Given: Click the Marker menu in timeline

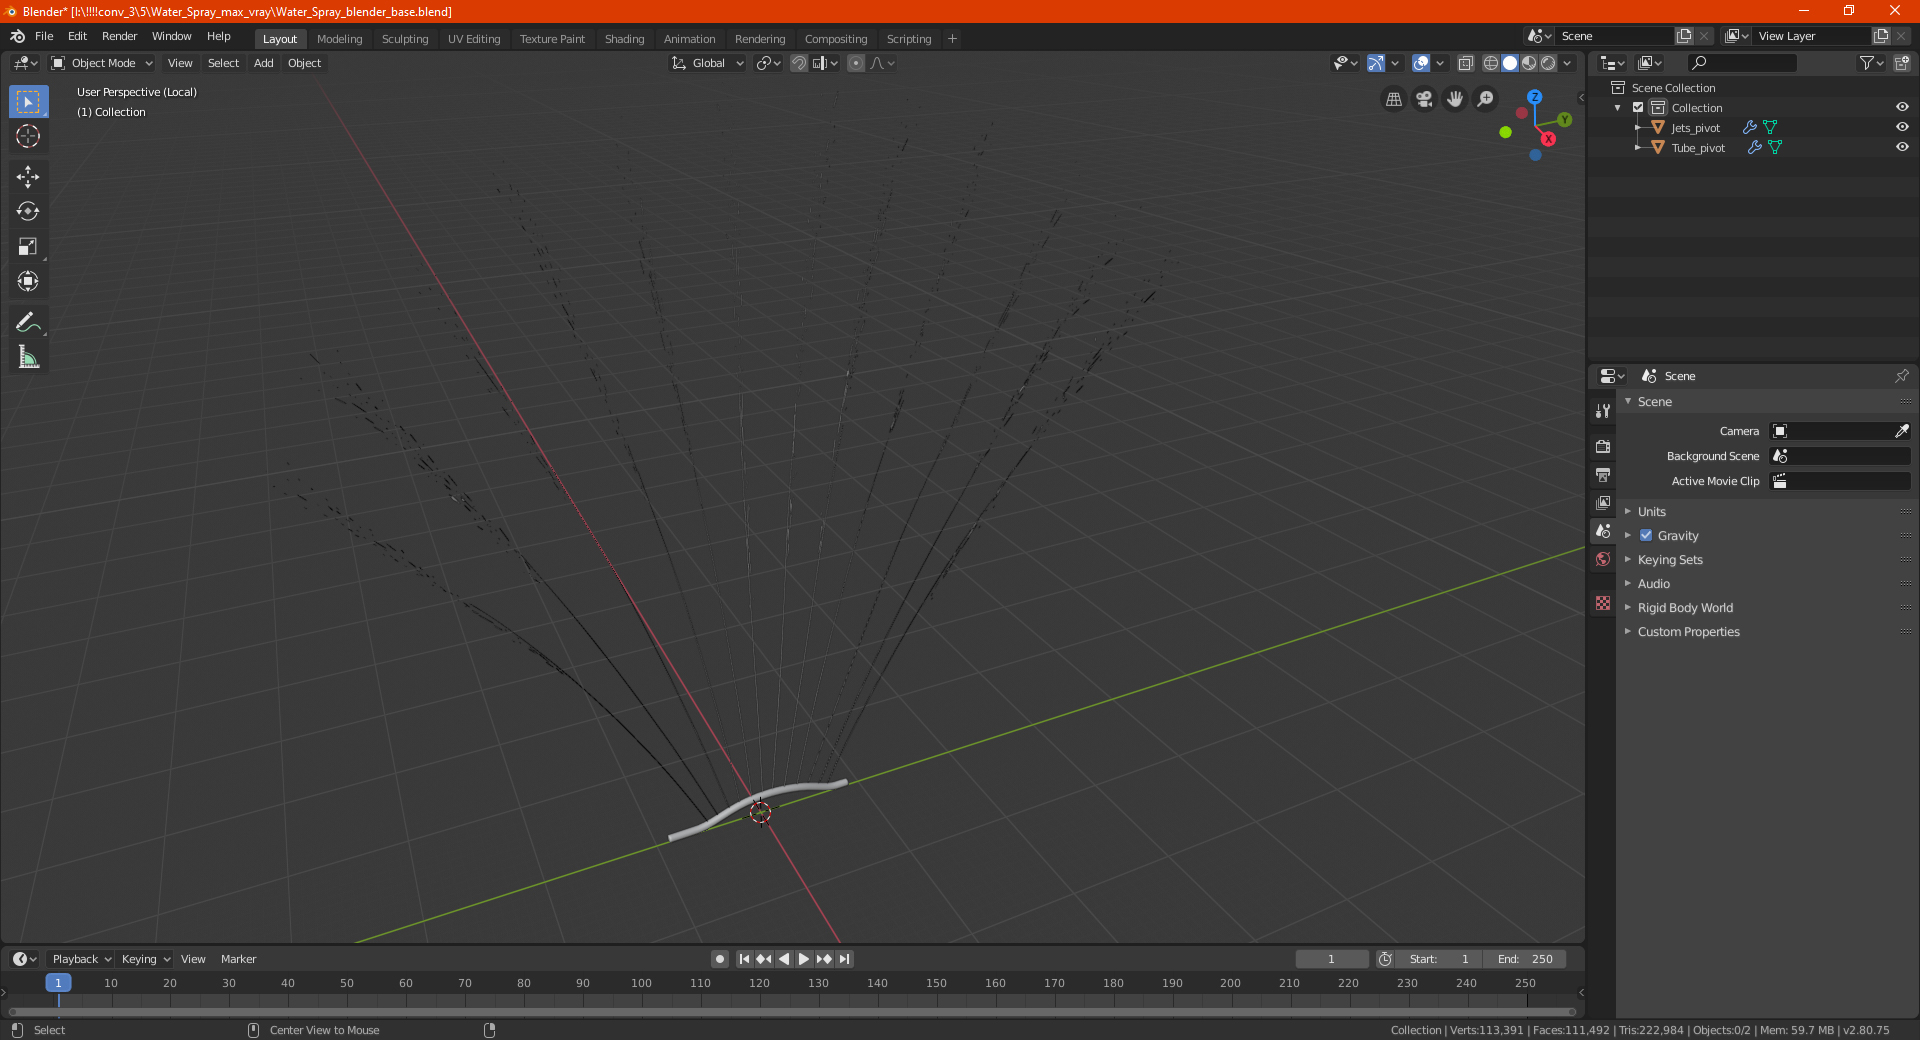Looking at the screenshot, I should pos(238,959).
